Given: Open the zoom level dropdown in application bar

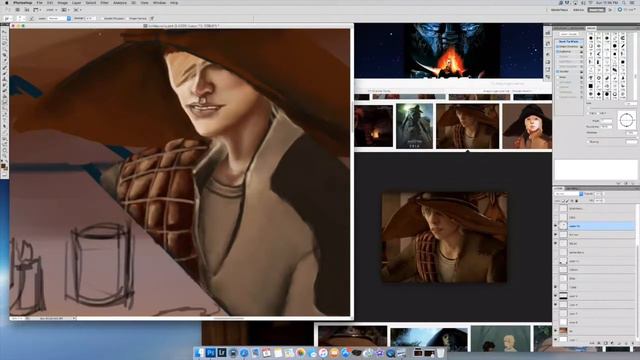Looking at the screenshot, I should click(x=52, y=10).
